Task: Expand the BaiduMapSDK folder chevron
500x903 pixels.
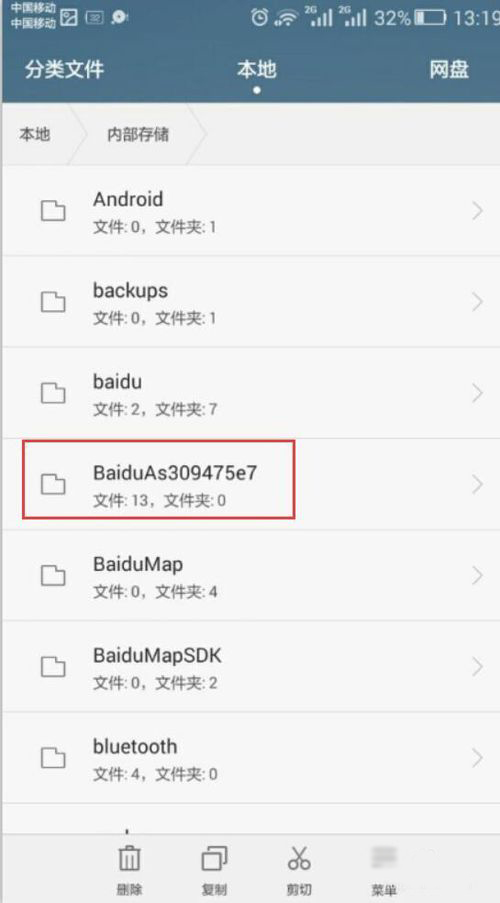Action: [477, 667]
